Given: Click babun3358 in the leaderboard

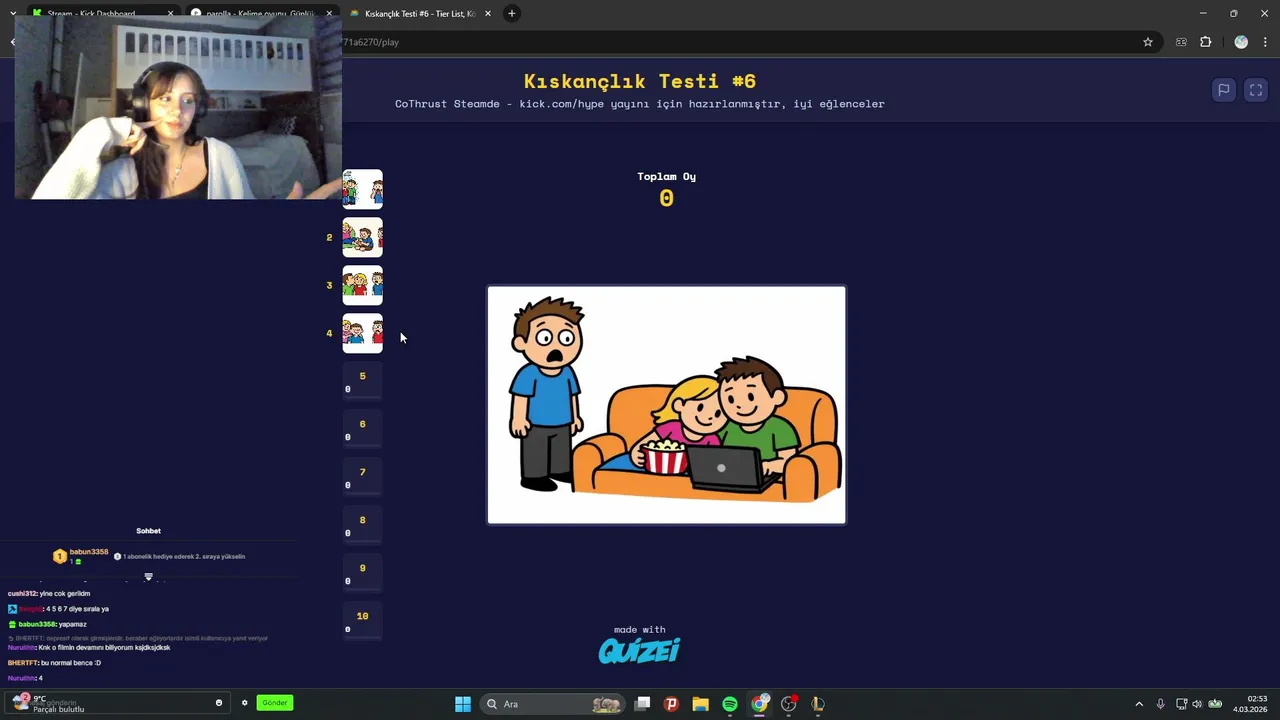Looking at the screenshot, I should pyautogui.click(x=88, y=552).
